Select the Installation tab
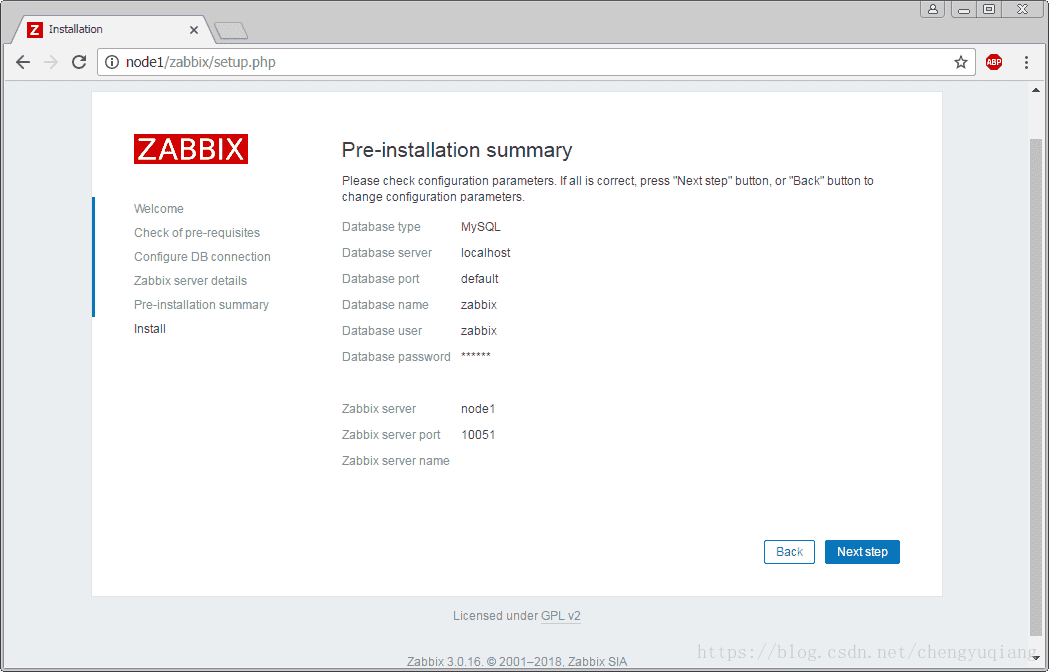This screenshot has width=1049, height=672. tap(112, 29)
